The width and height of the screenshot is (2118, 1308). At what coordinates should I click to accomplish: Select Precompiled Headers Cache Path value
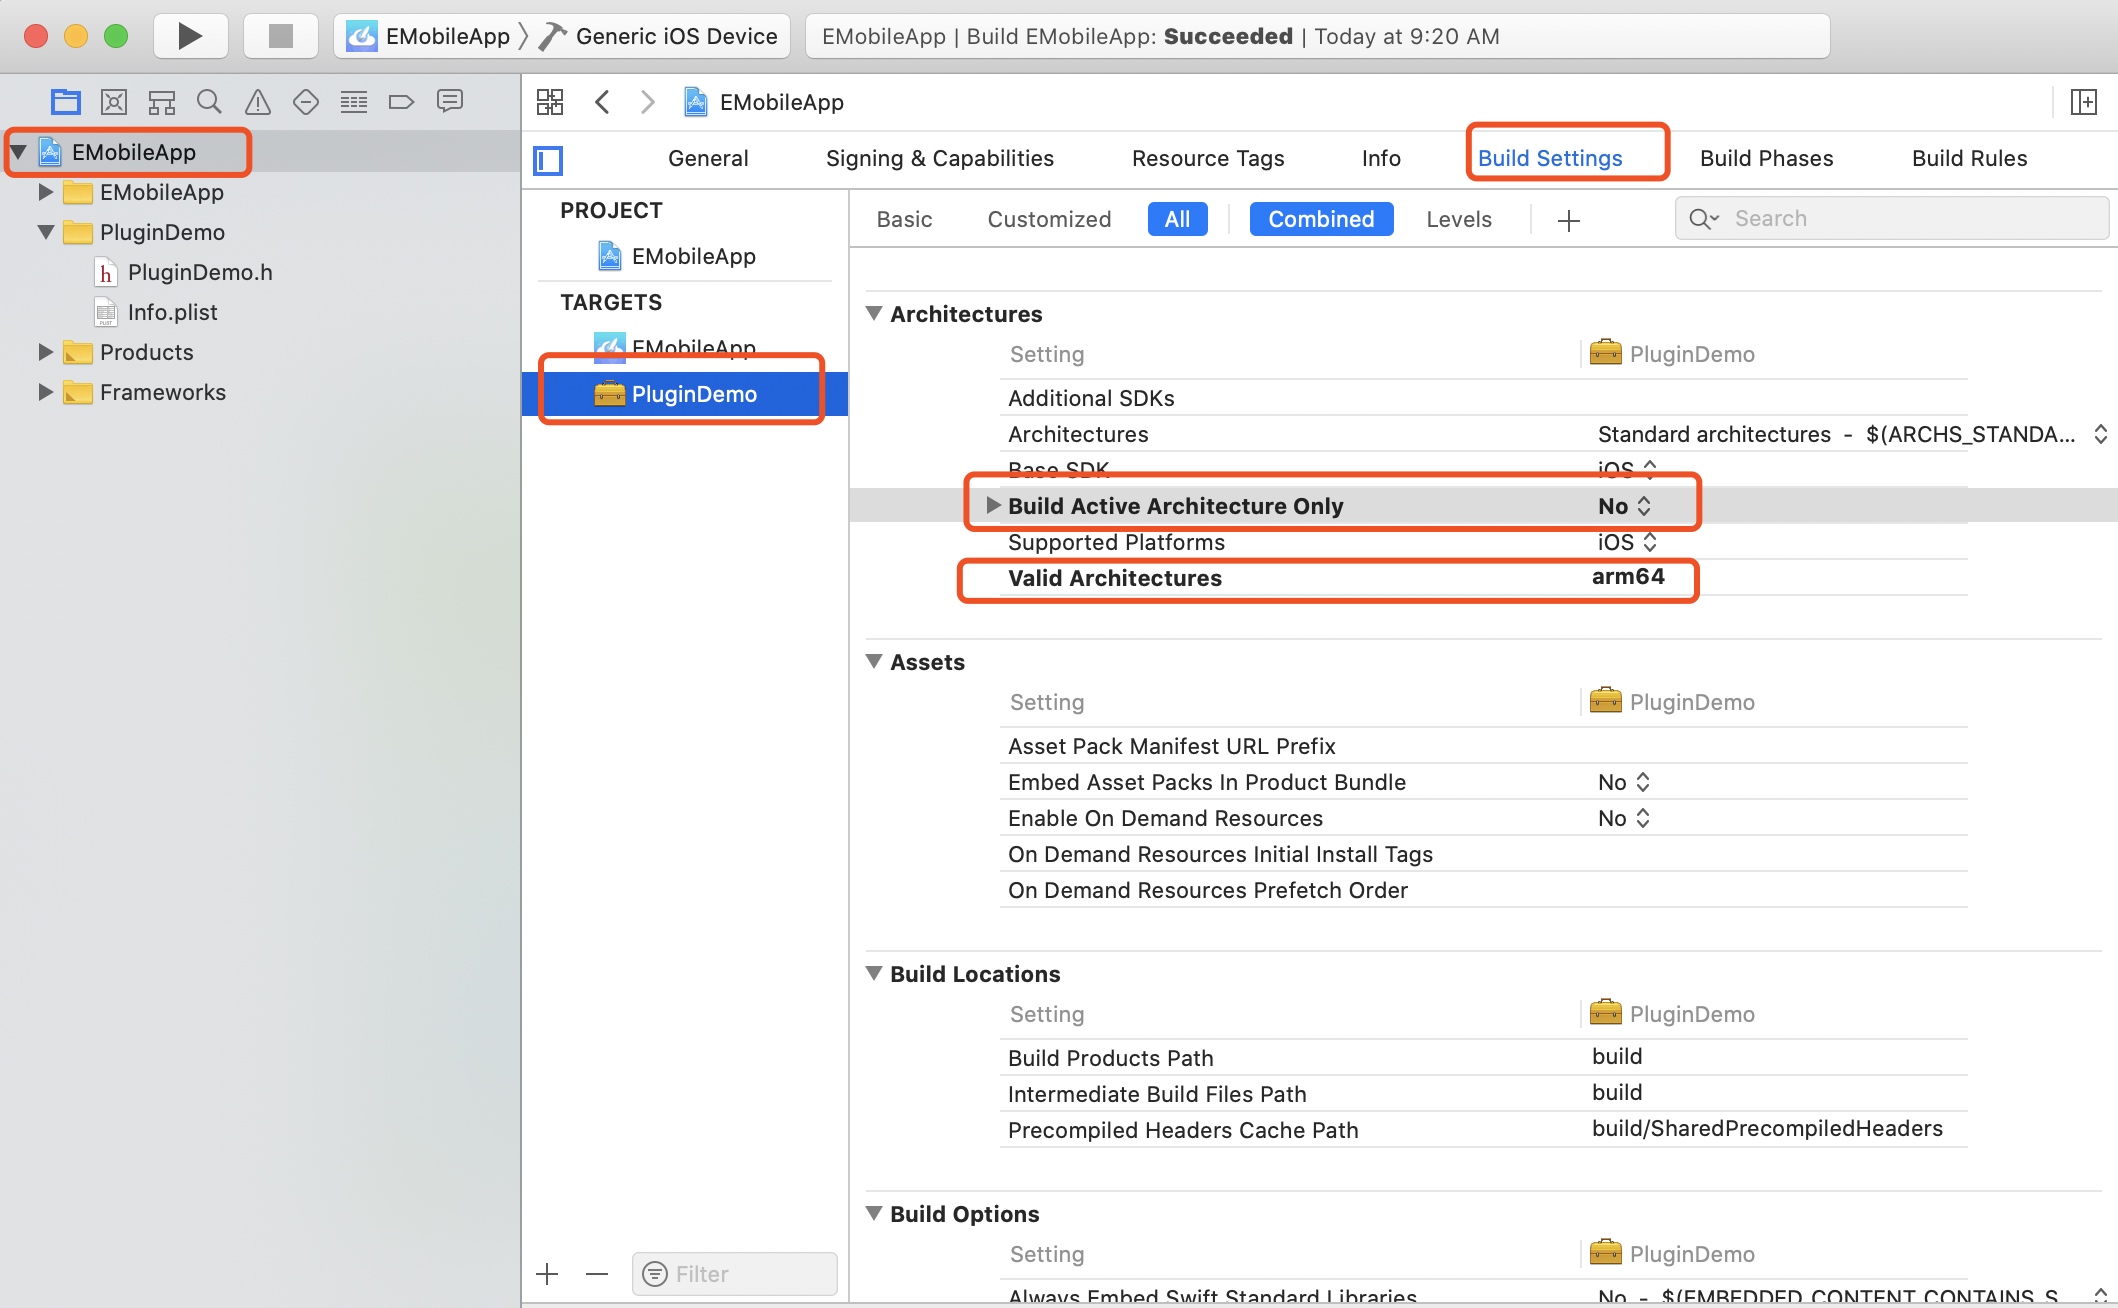[x=1767, y=1129]
